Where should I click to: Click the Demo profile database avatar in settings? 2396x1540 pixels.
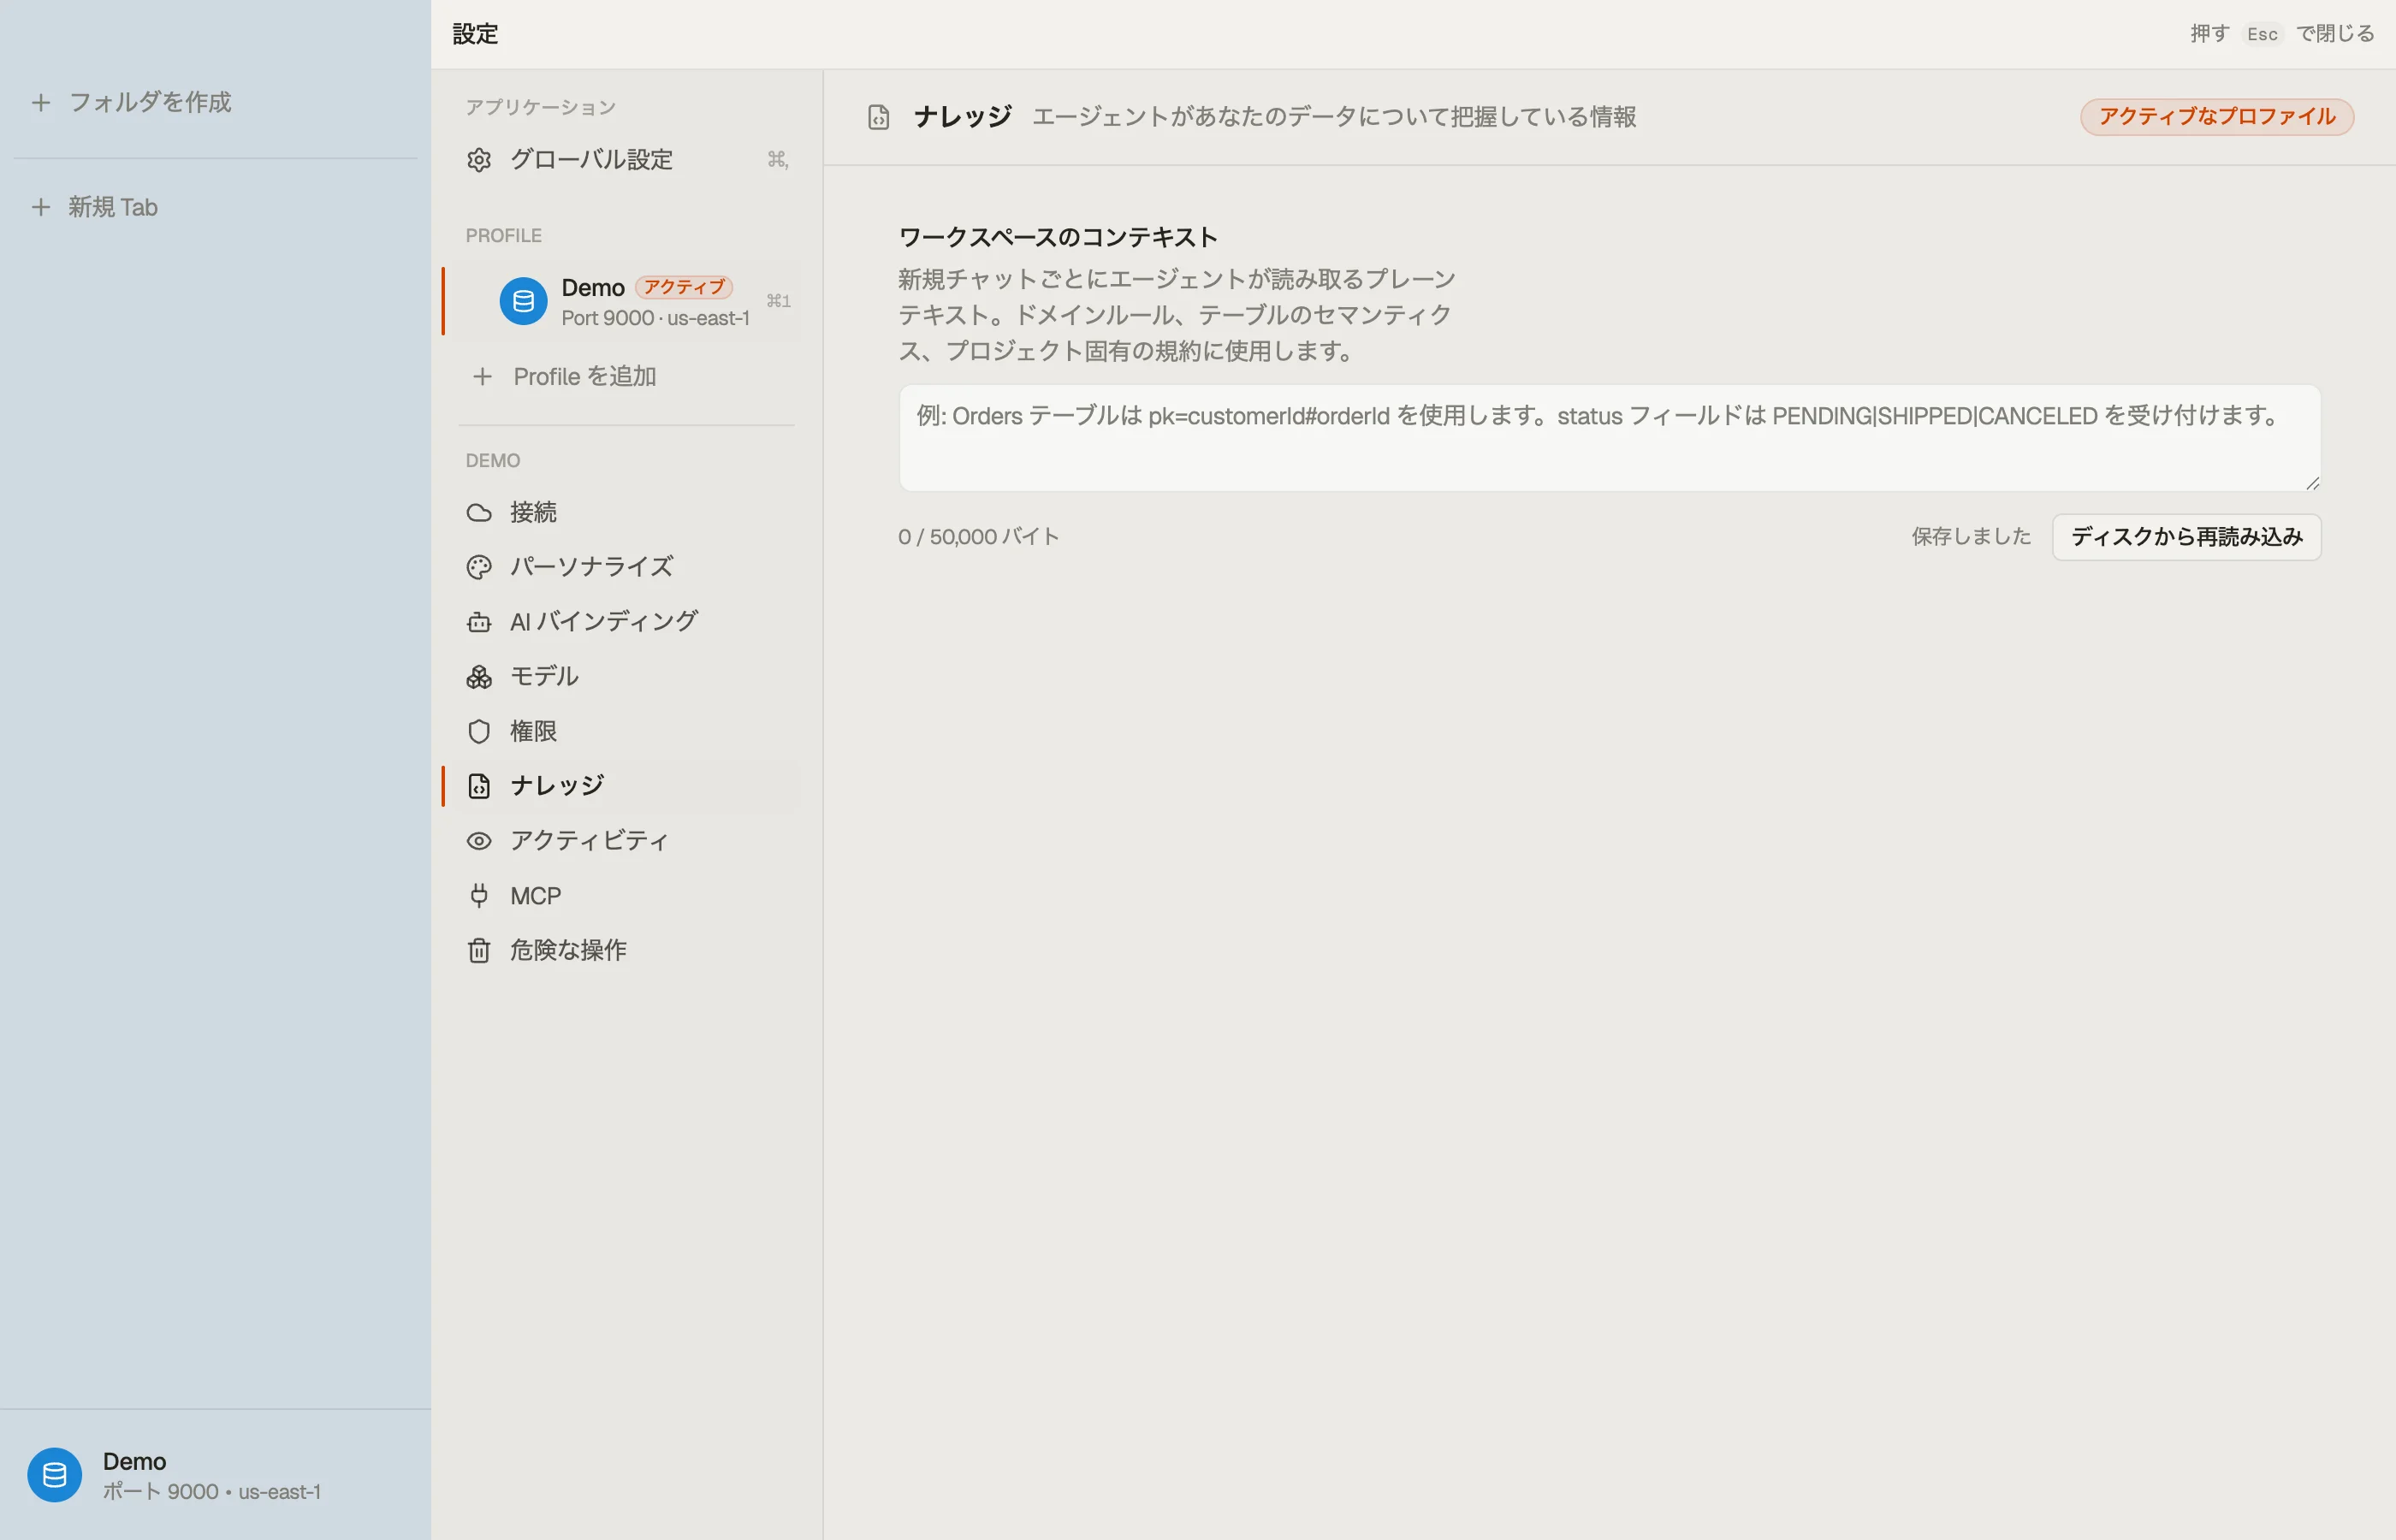click(x=523, y=301)
